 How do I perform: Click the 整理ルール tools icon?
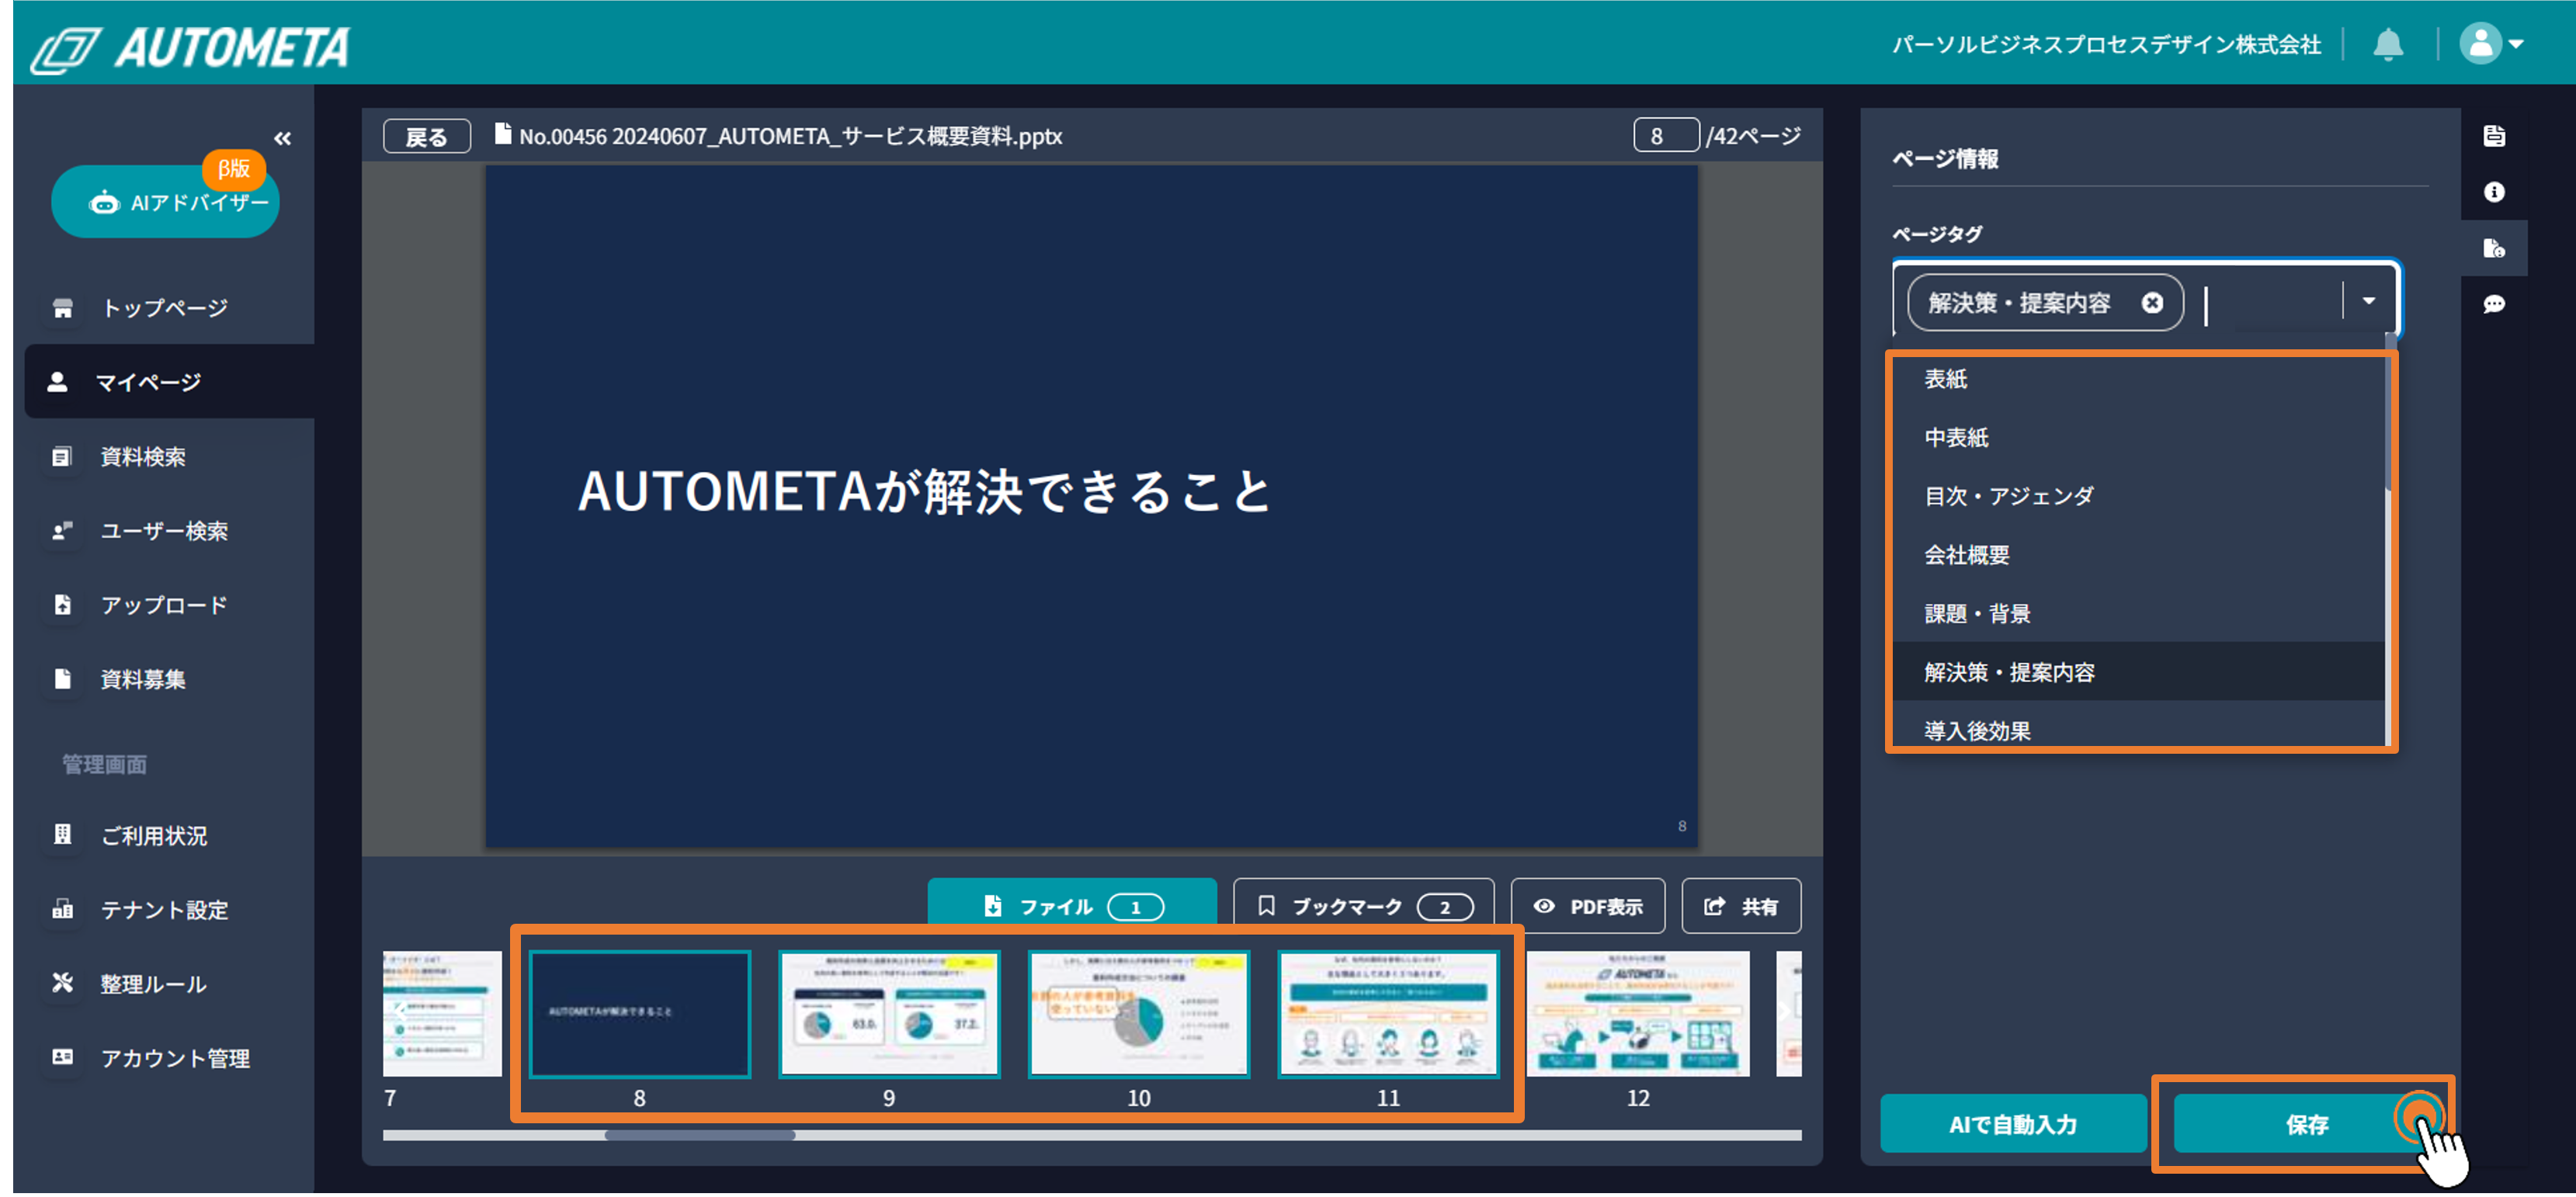pos(62,983)
